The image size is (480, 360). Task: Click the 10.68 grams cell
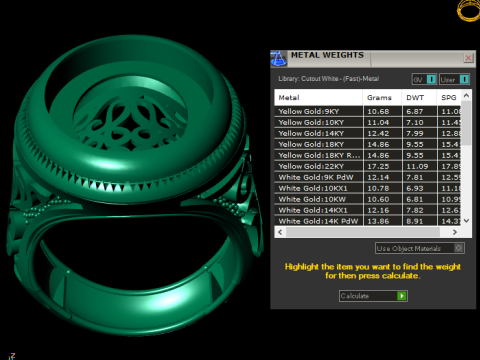click(x=382, y=111)
